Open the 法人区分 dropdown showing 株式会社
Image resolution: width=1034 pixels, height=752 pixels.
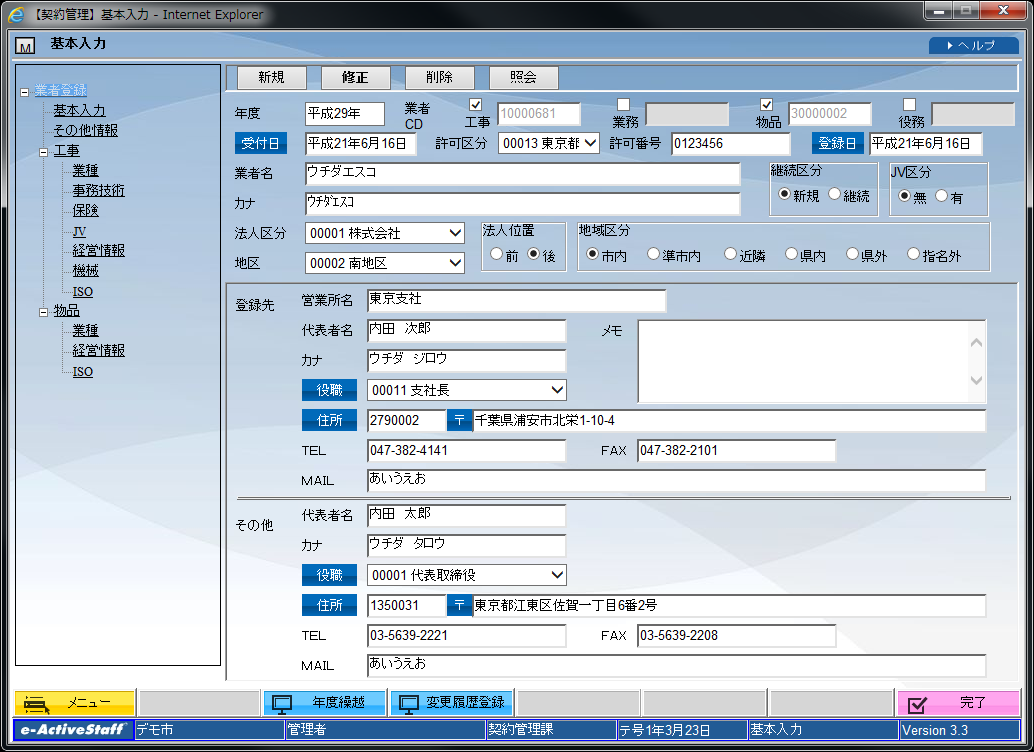(384, 233)
